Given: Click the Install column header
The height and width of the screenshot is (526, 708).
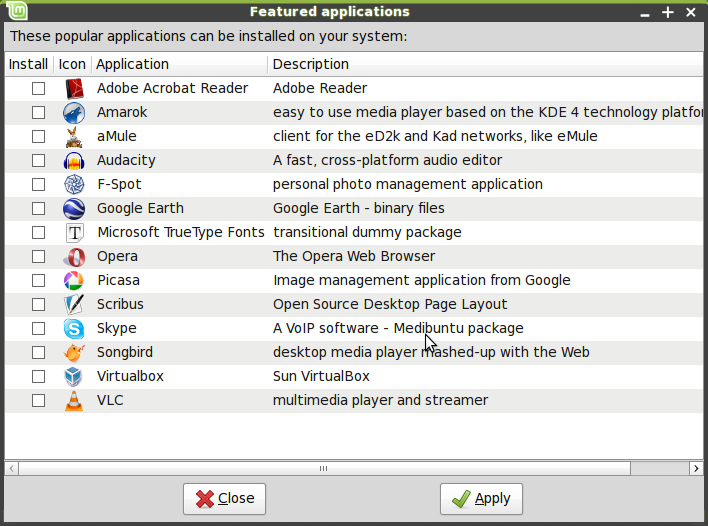Looking at the screenshot, I should (29, 64).
